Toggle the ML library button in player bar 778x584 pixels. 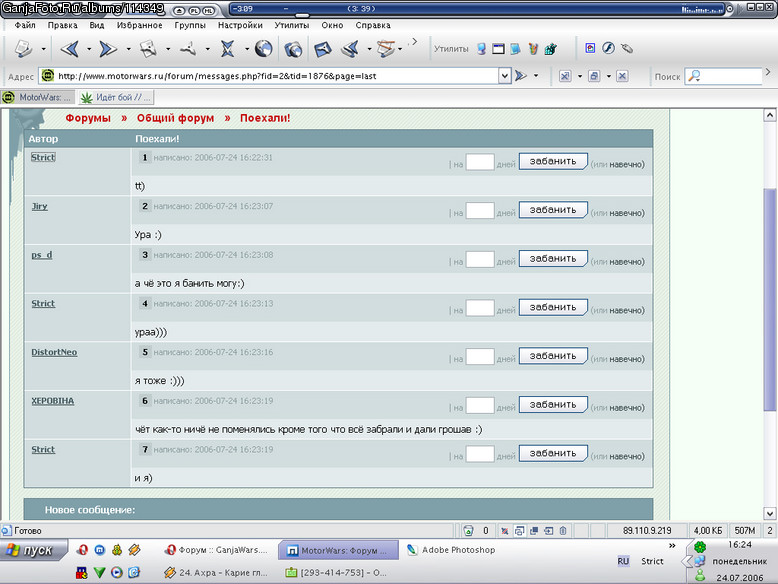[x=209, y=10]
